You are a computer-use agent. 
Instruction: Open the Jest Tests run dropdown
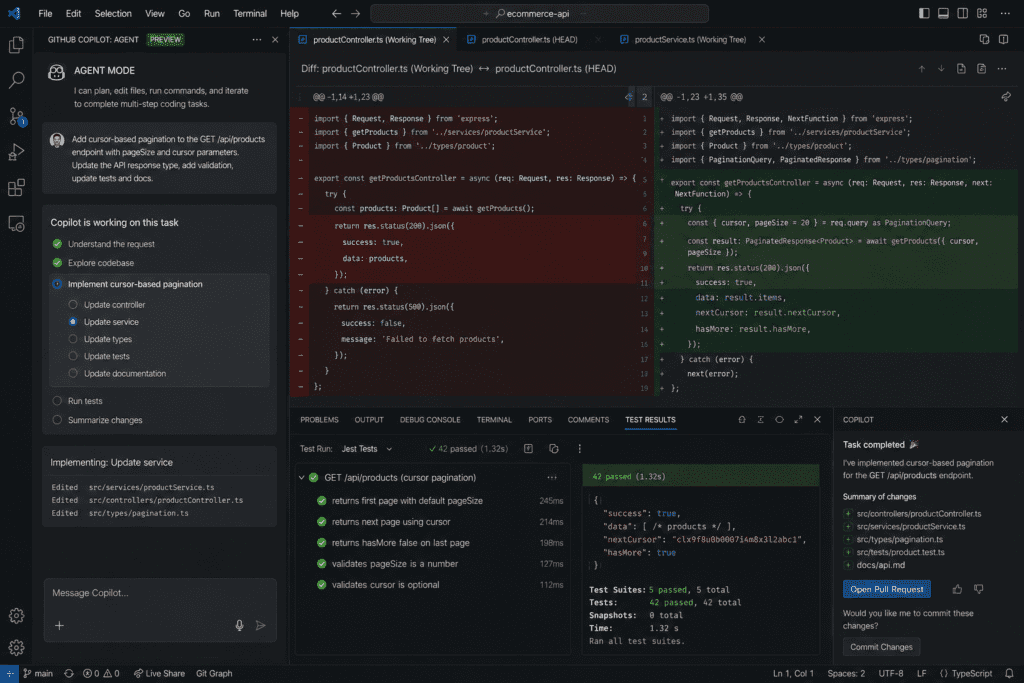367,449
